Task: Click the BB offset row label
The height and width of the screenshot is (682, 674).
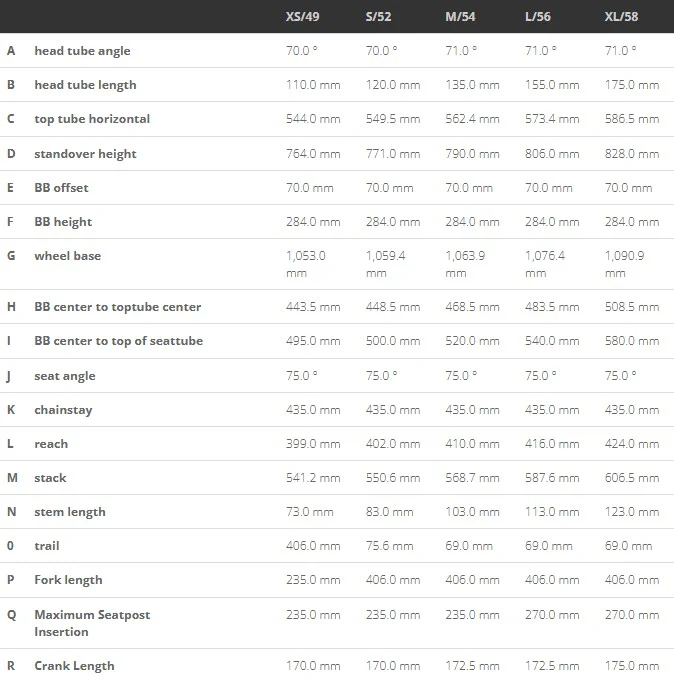Action: click(61, 188)
